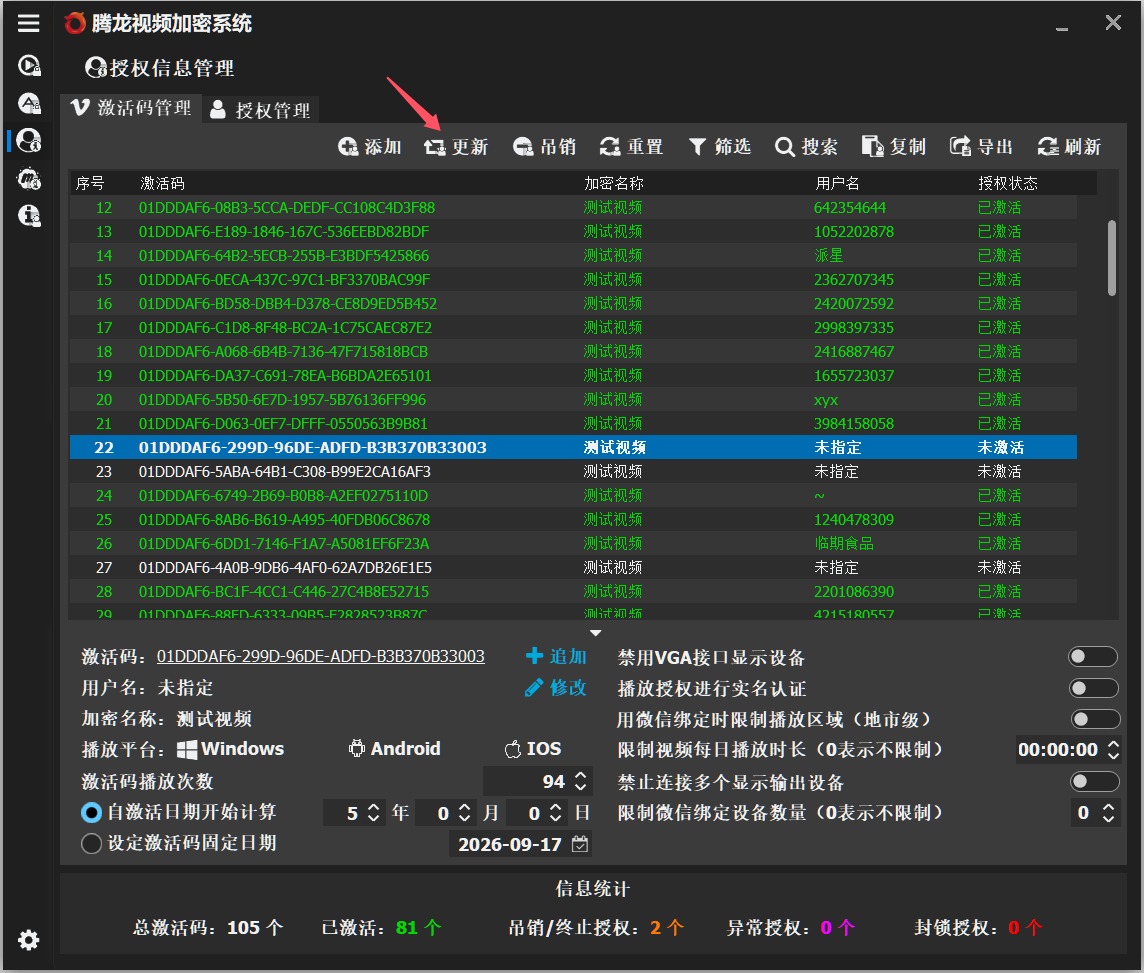The image size is (1144, 973).
Task: Click the 已激活 81 个 statistic
Action: [381, 927]
